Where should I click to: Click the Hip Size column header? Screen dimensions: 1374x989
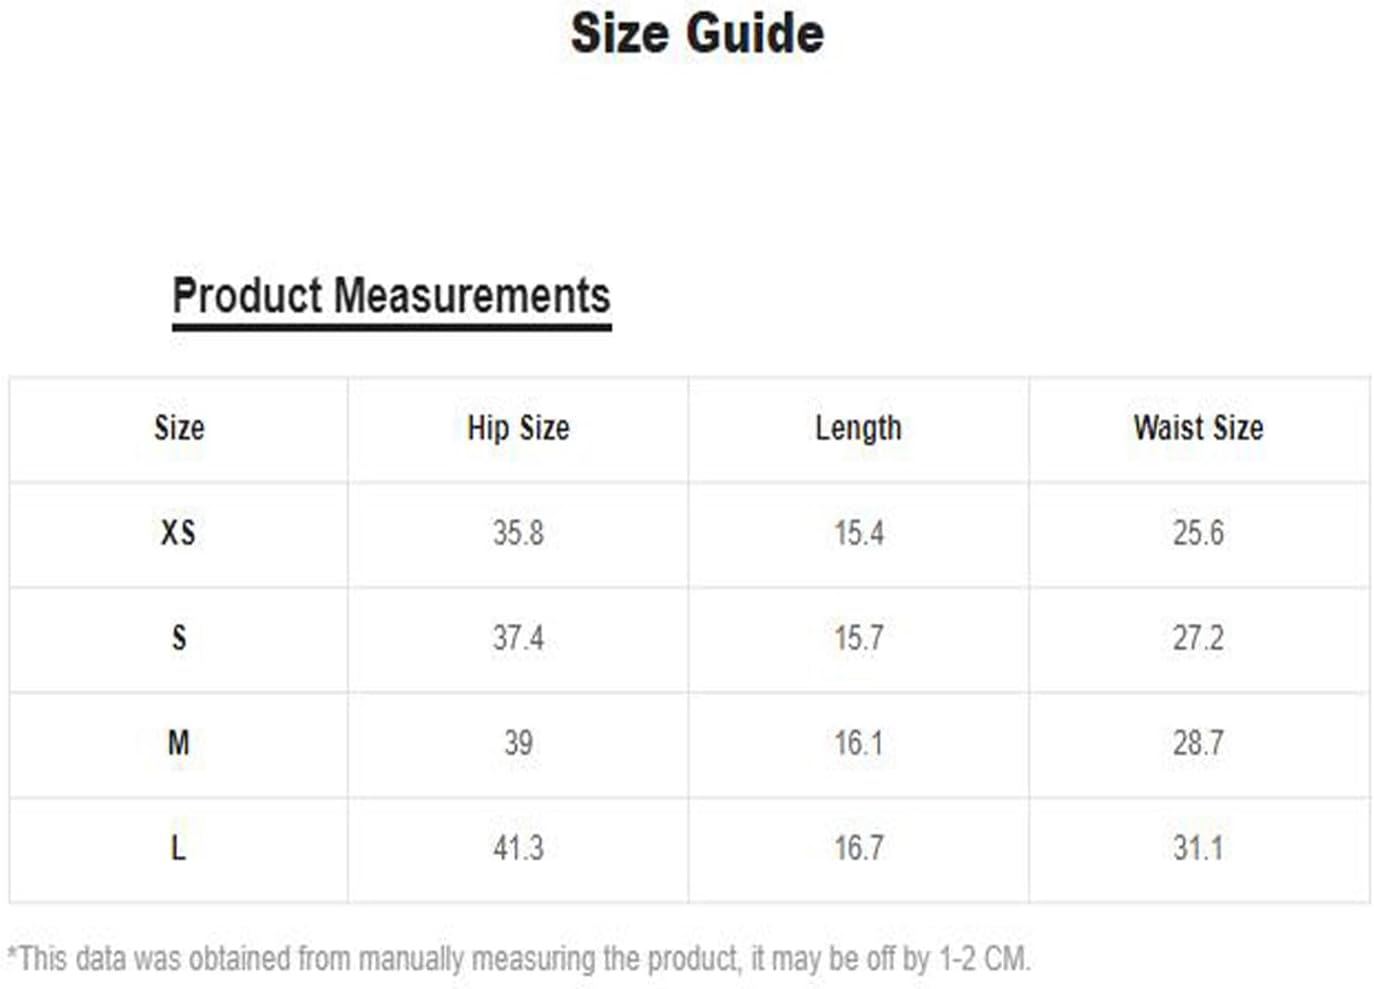coord(518,428)
